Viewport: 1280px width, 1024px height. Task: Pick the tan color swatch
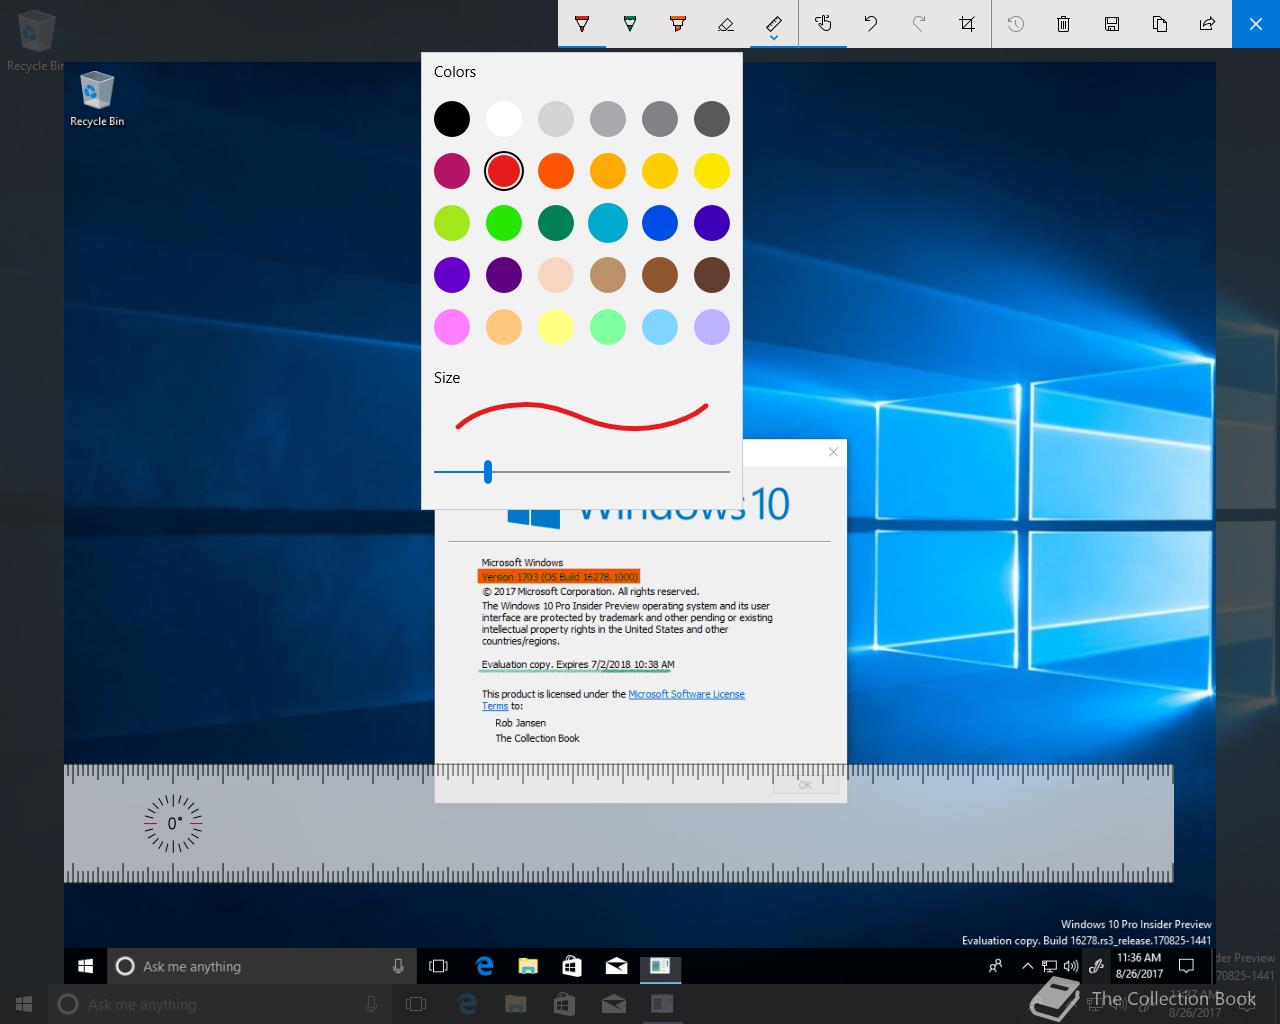pos(608,275)
